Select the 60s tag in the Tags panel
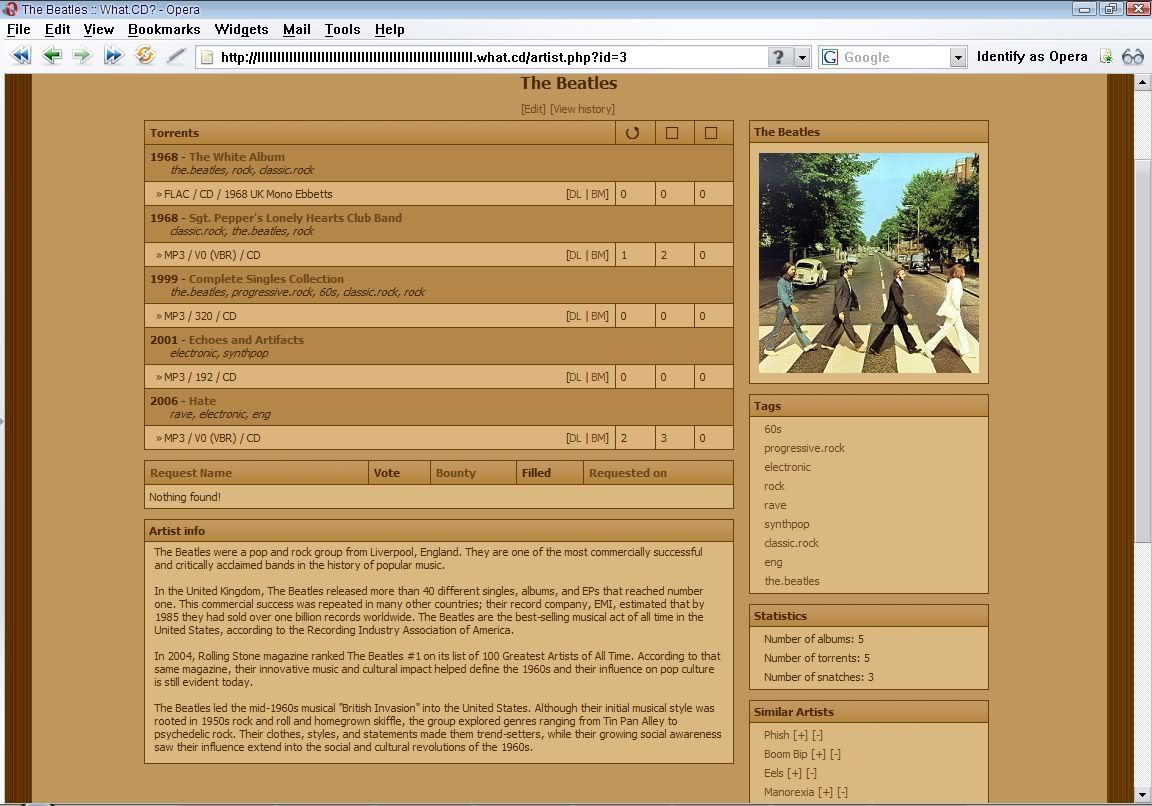Viewport: 1152px width, 806px height. coord(773,429)
